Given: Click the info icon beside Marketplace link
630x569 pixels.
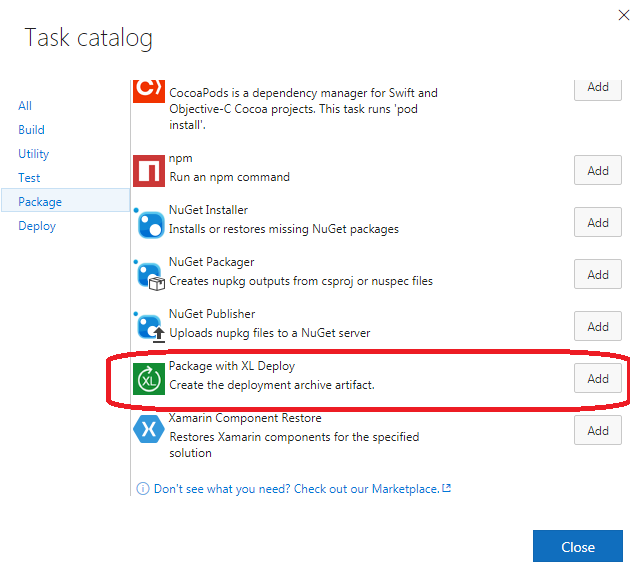Looking at the screenshot, I should click(x=143, y=489).
